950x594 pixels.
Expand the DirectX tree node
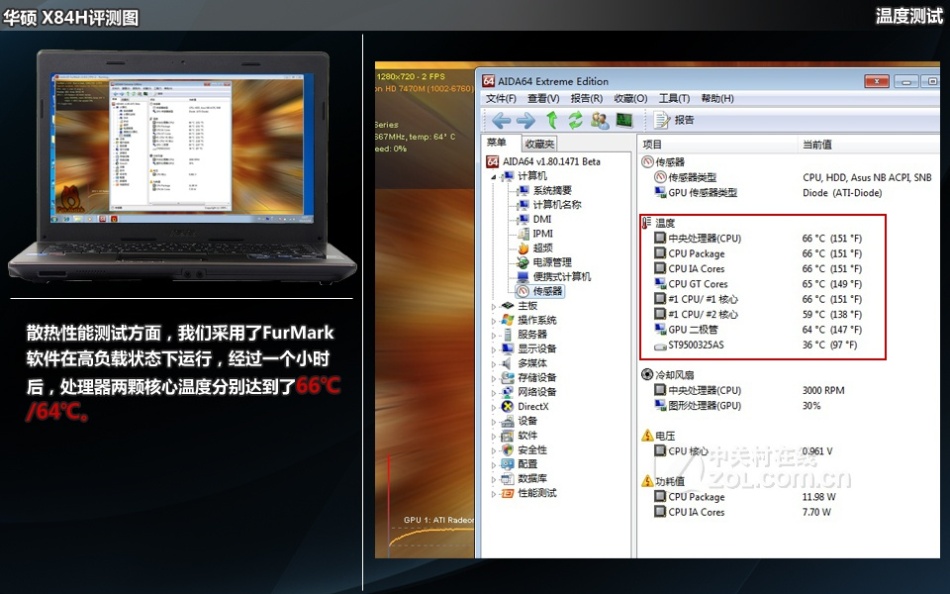pos(494,407)
